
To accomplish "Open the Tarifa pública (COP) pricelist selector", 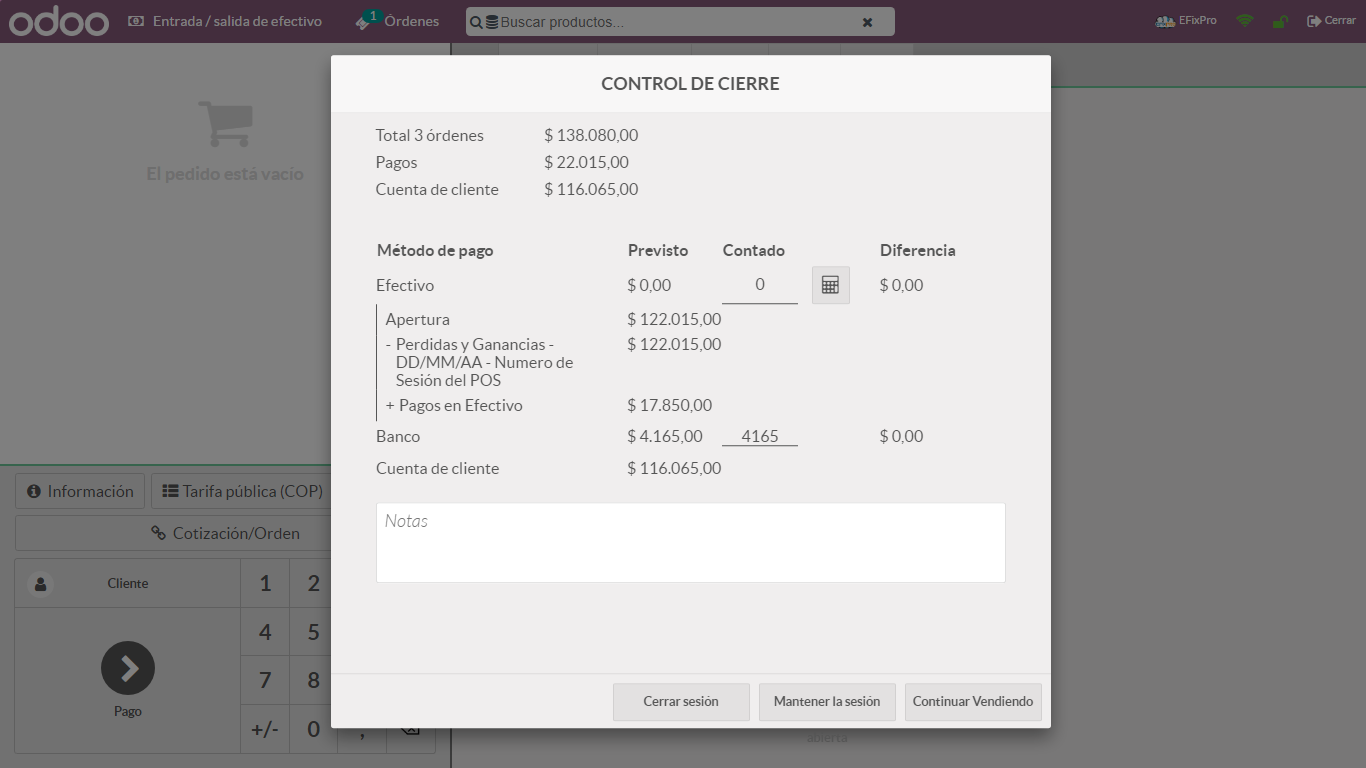I will 243,492.
